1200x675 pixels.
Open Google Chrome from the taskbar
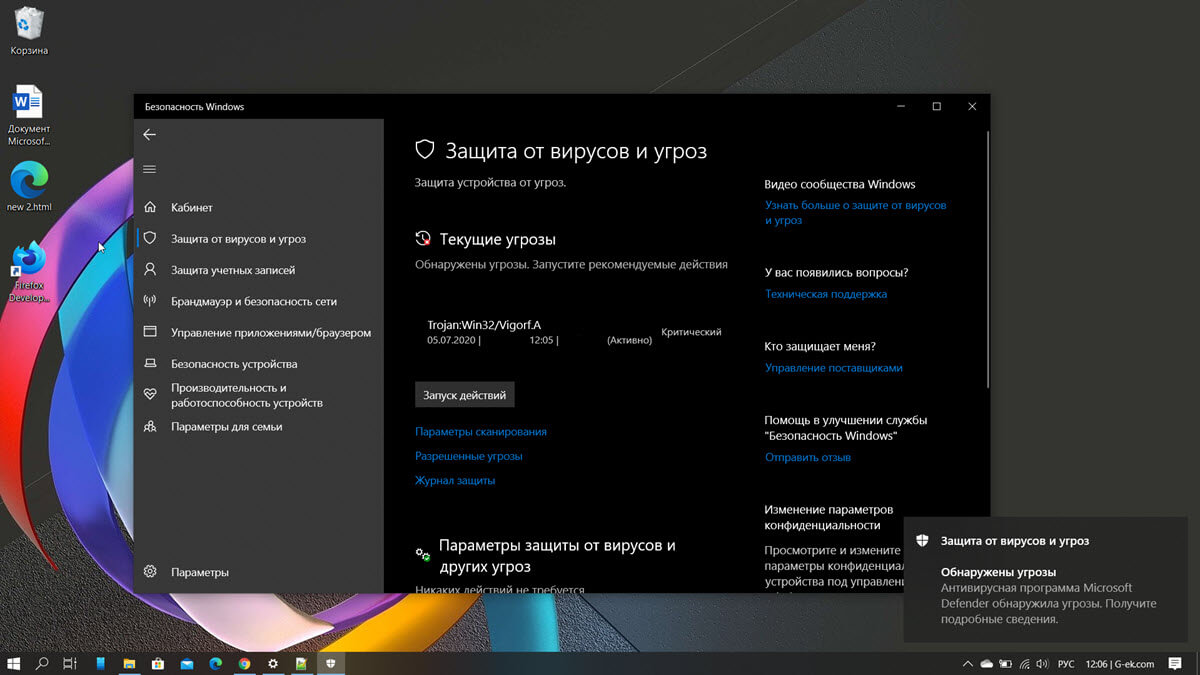244,663
